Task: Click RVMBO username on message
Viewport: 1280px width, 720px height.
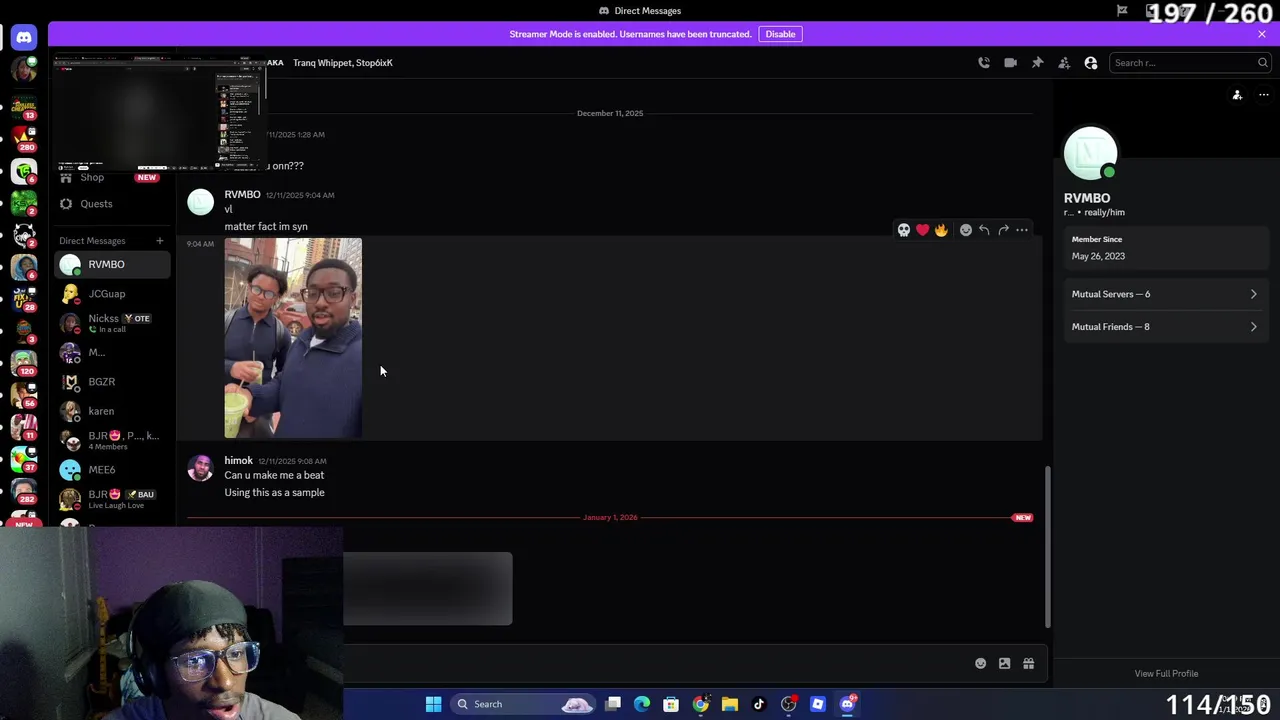Action: [x=242, y=195]
